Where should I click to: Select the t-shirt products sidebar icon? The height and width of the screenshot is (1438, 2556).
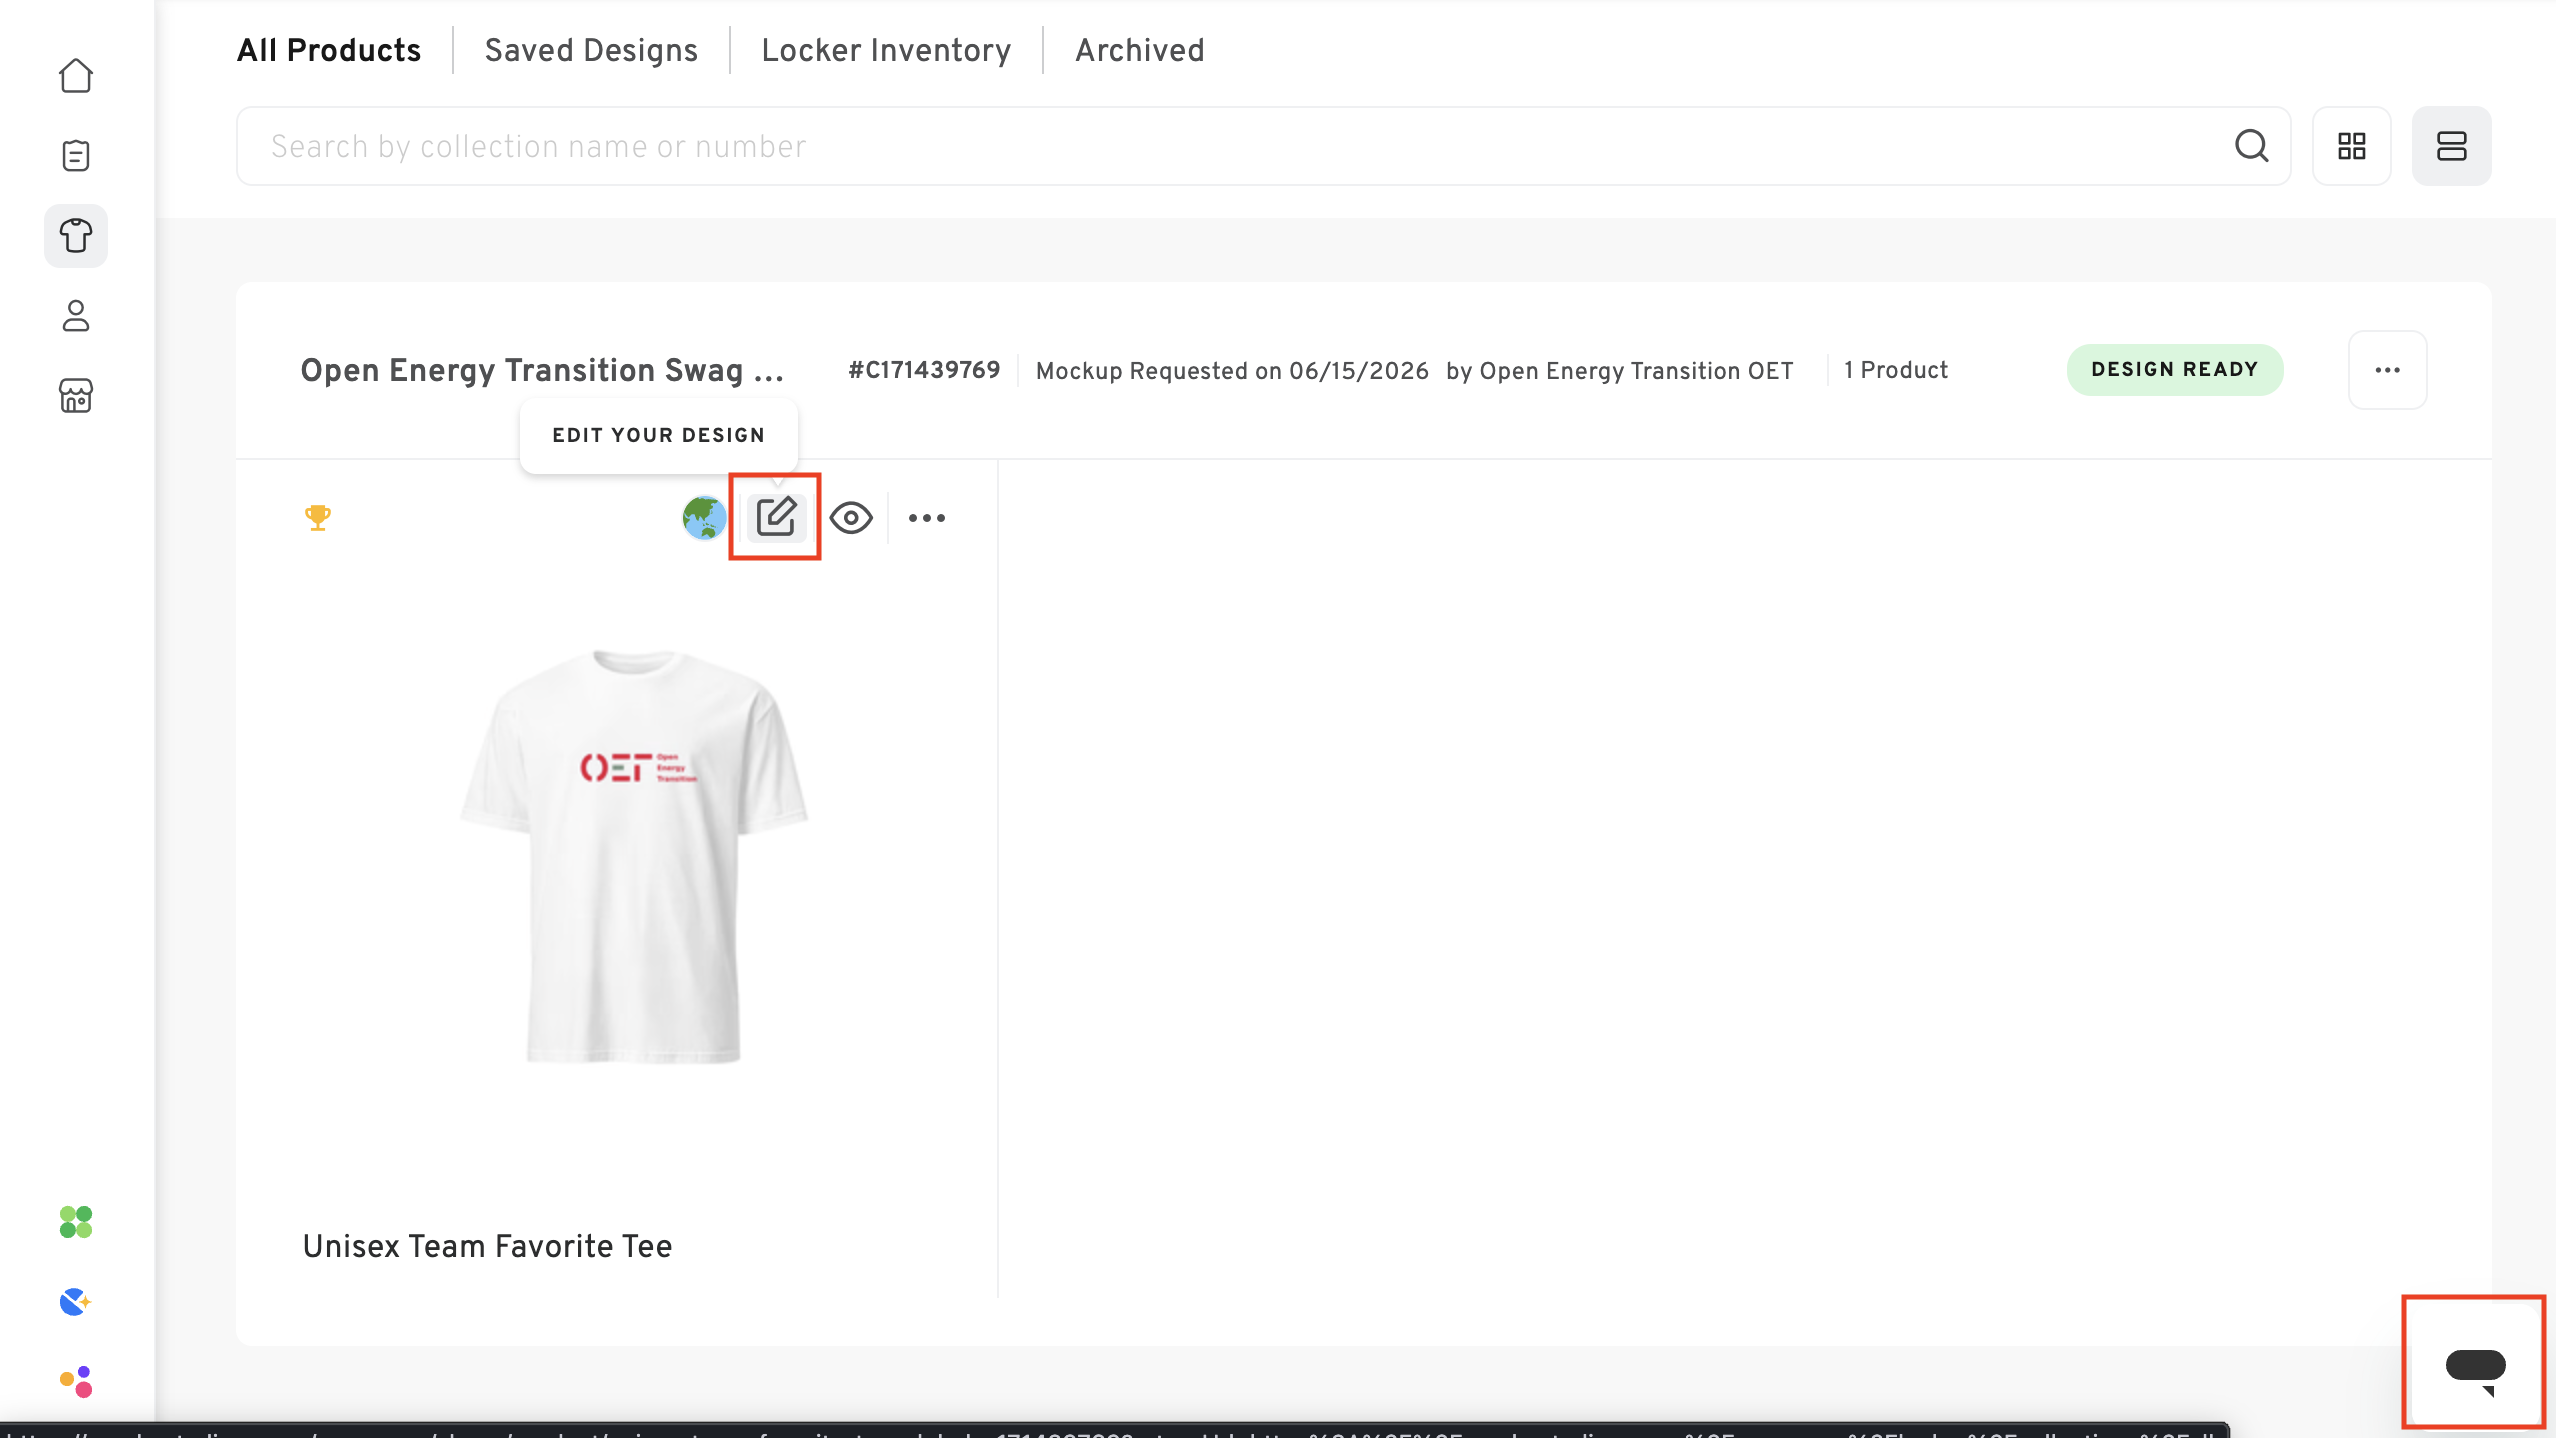(x=76, y=236)
